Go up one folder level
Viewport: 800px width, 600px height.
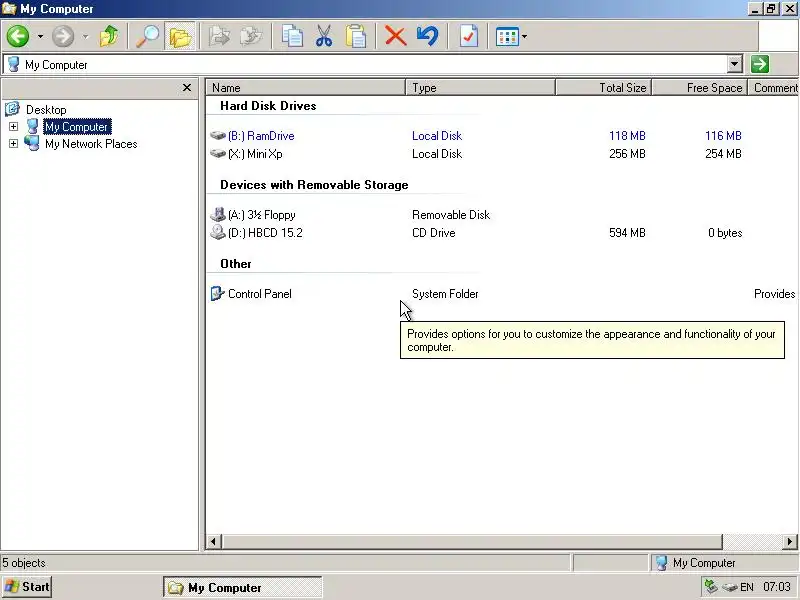pos(109,36)
